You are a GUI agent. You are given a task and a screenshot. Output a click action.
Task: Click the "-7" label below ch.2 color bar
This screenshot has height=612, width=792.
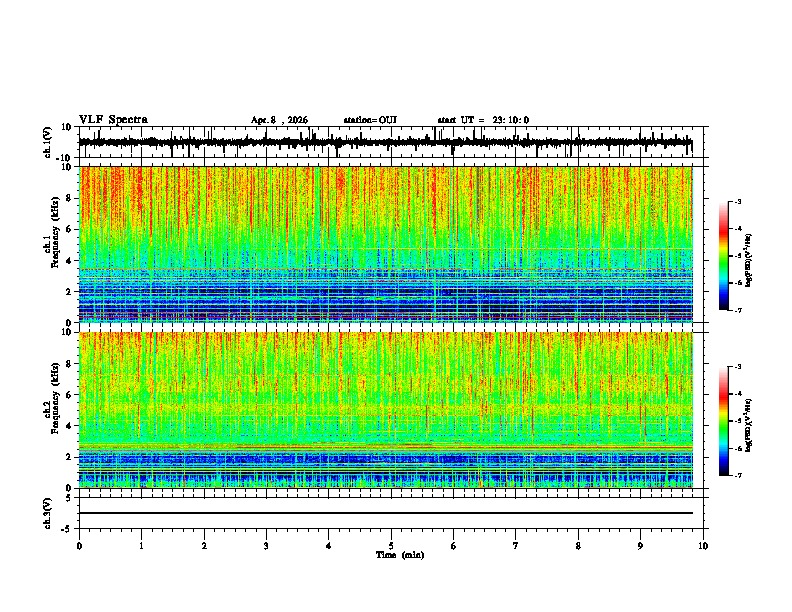coord(737,475)
